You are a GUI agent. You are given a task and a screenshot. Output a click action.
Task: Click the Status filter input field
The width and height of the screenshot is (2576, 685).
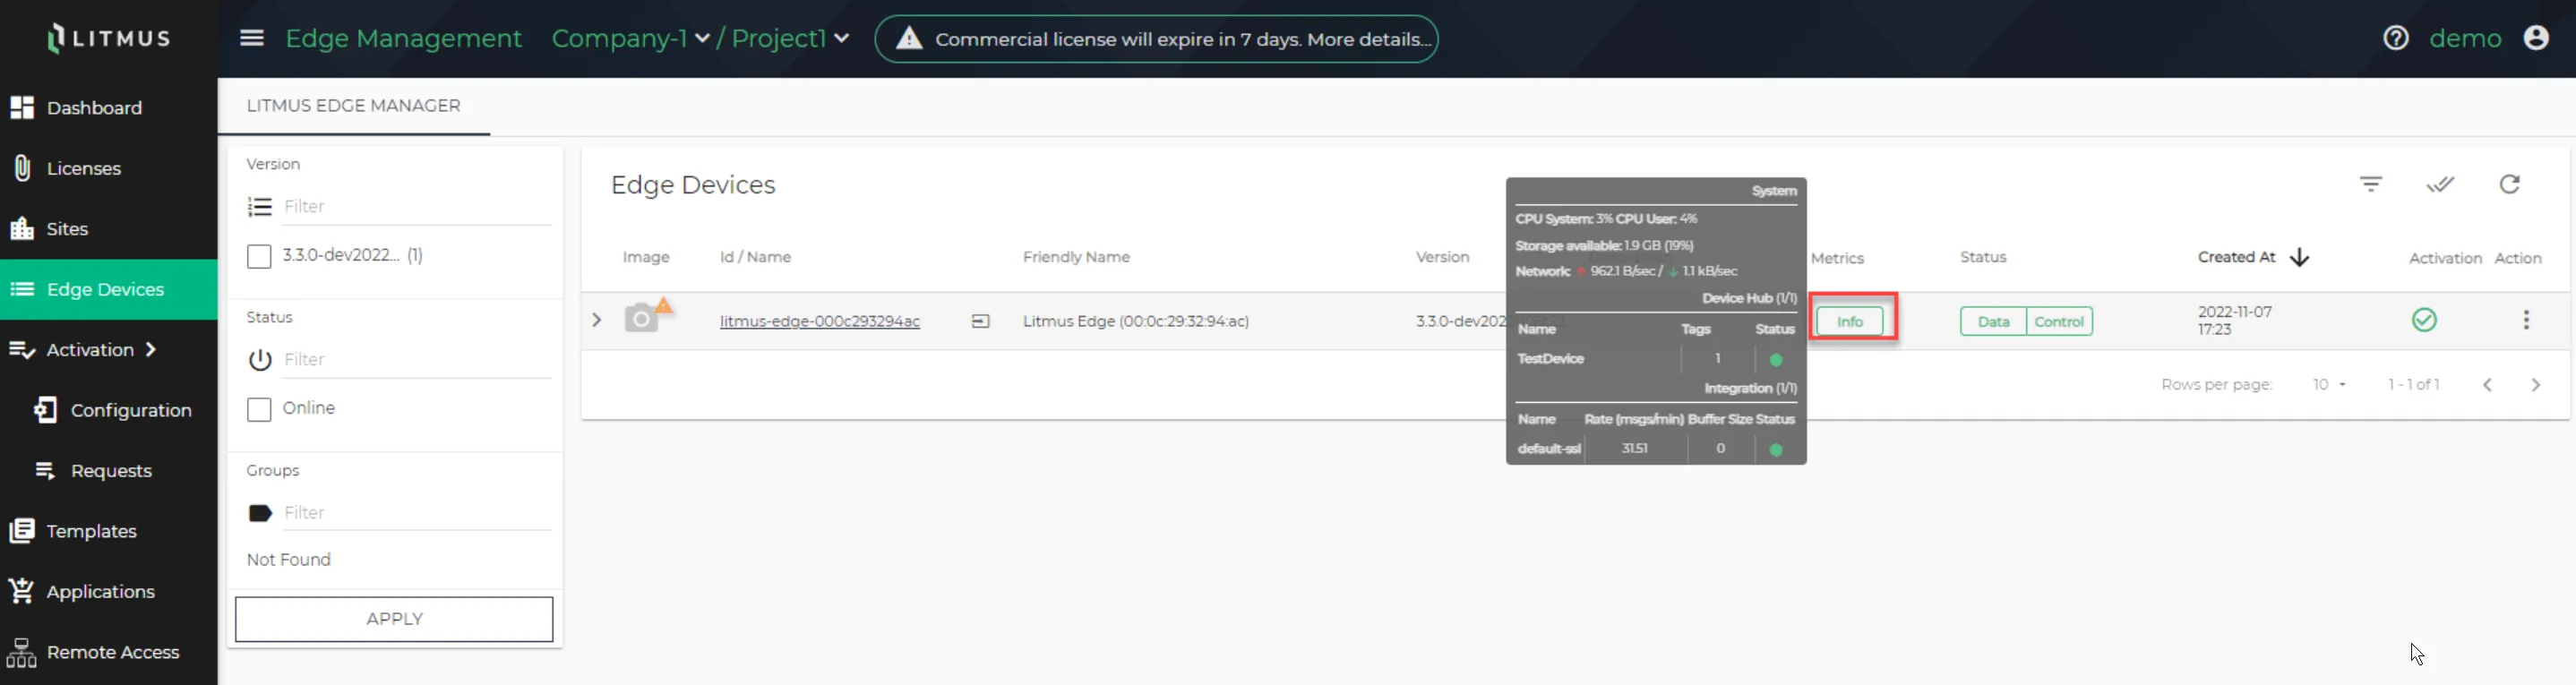click(417, 359)
